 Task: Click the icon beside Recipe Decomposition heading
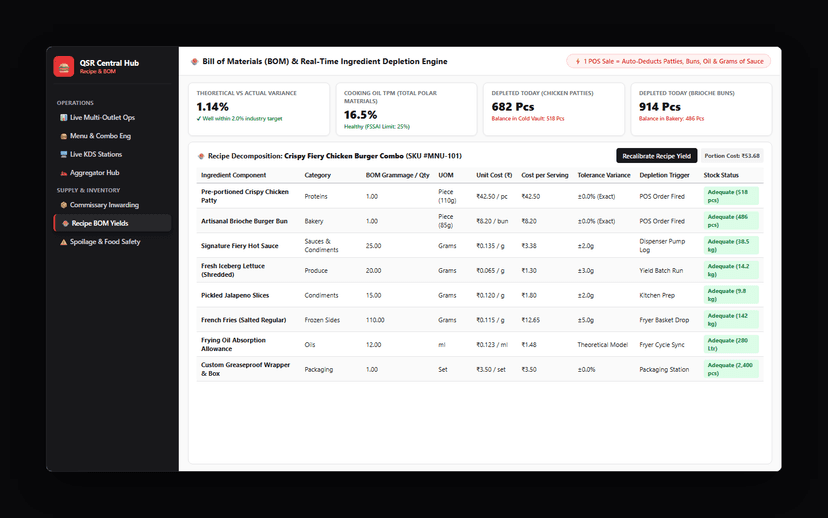tap(201, 156)
